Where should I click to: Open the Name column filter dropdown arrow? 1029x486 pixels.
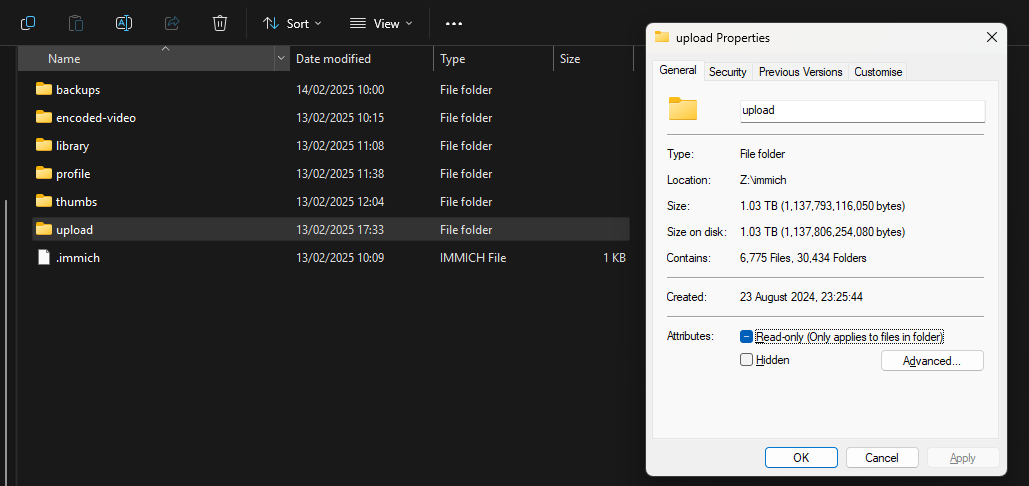281,59
